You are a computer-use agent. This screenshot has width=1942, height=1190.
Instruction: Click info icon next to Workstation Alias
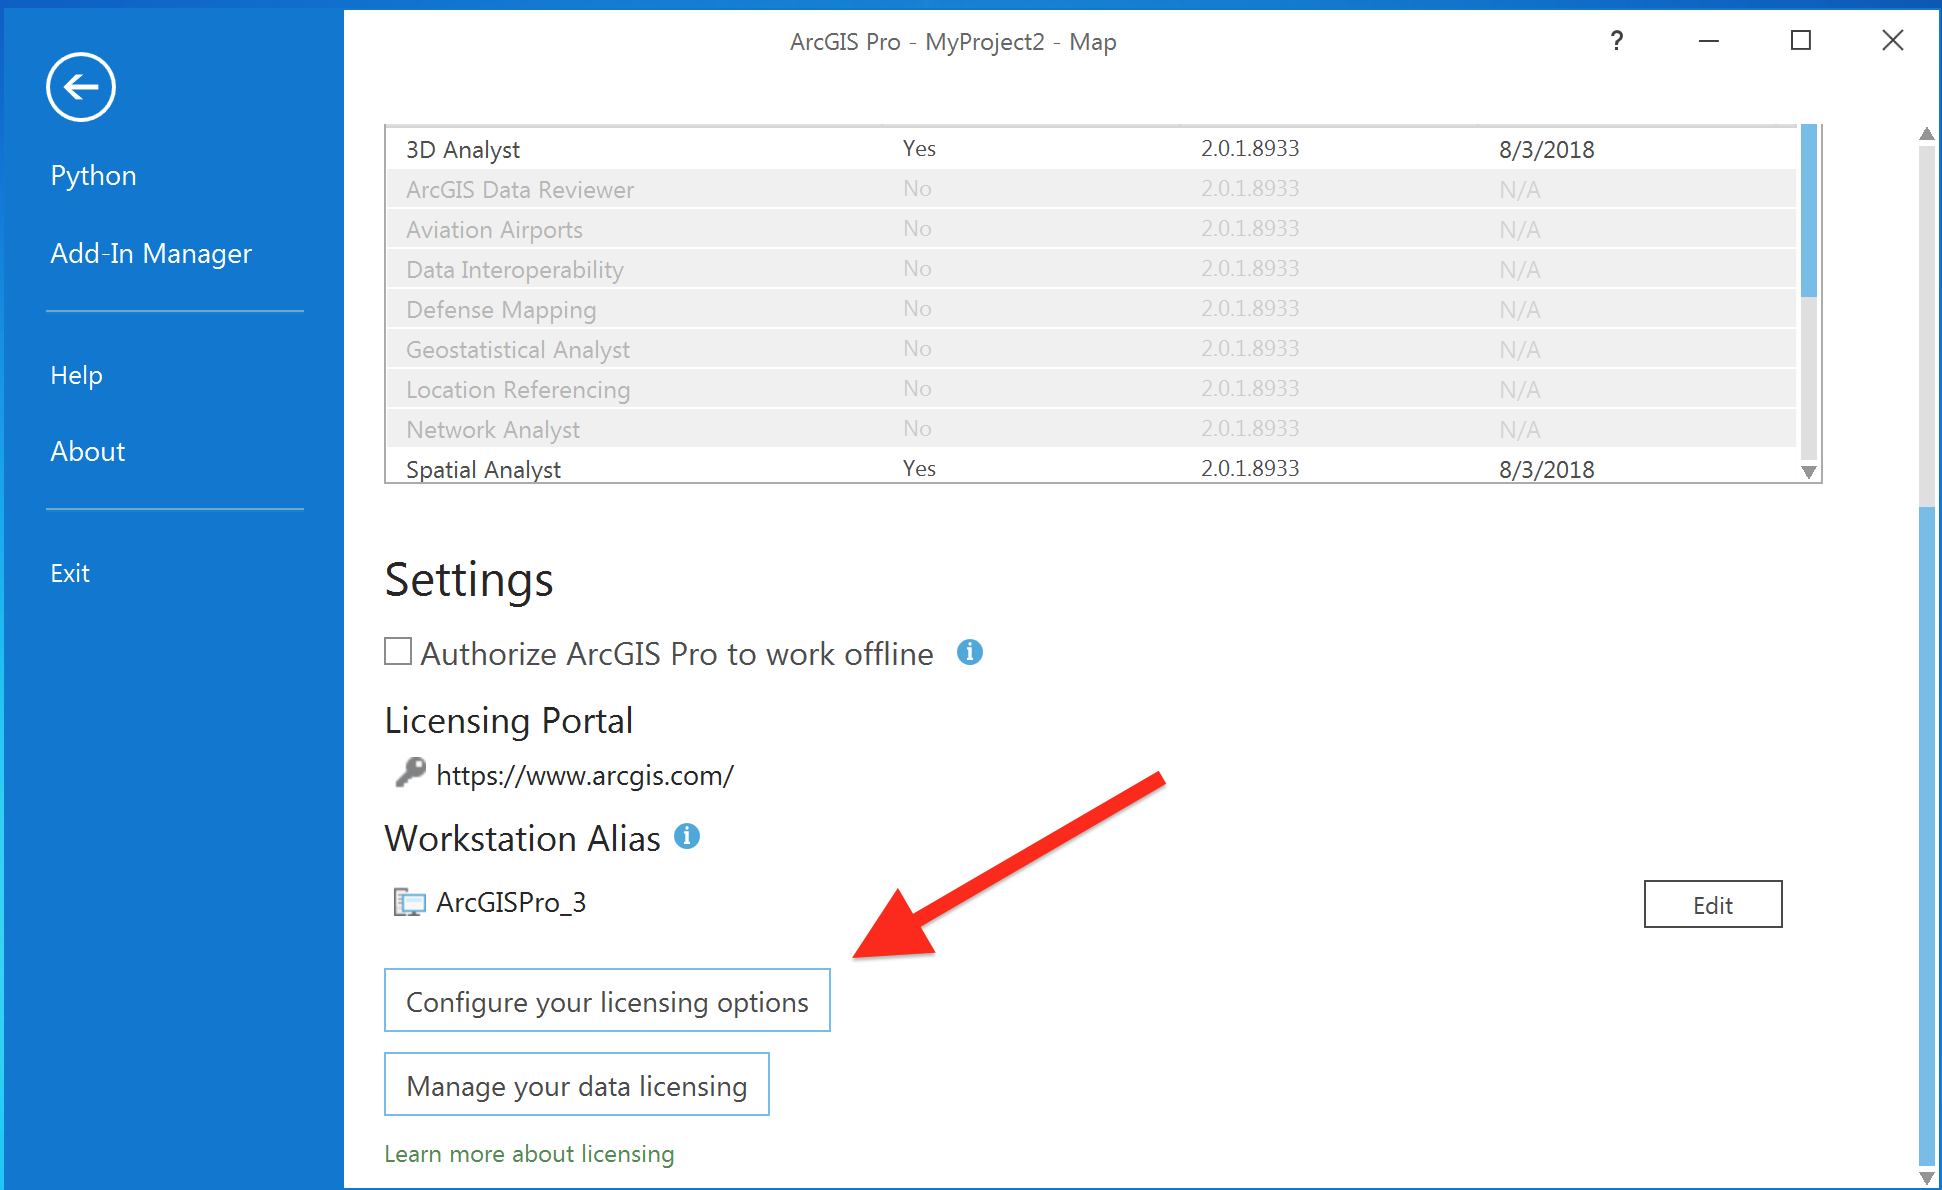(686, 836)
